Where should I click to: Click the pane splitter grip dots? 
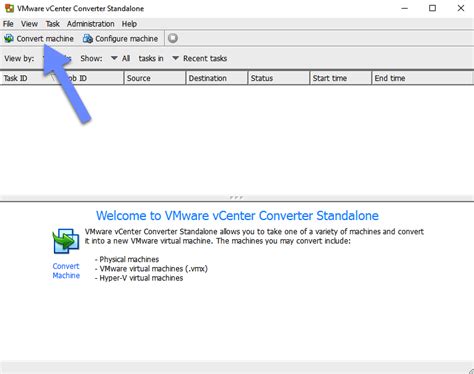236,197
